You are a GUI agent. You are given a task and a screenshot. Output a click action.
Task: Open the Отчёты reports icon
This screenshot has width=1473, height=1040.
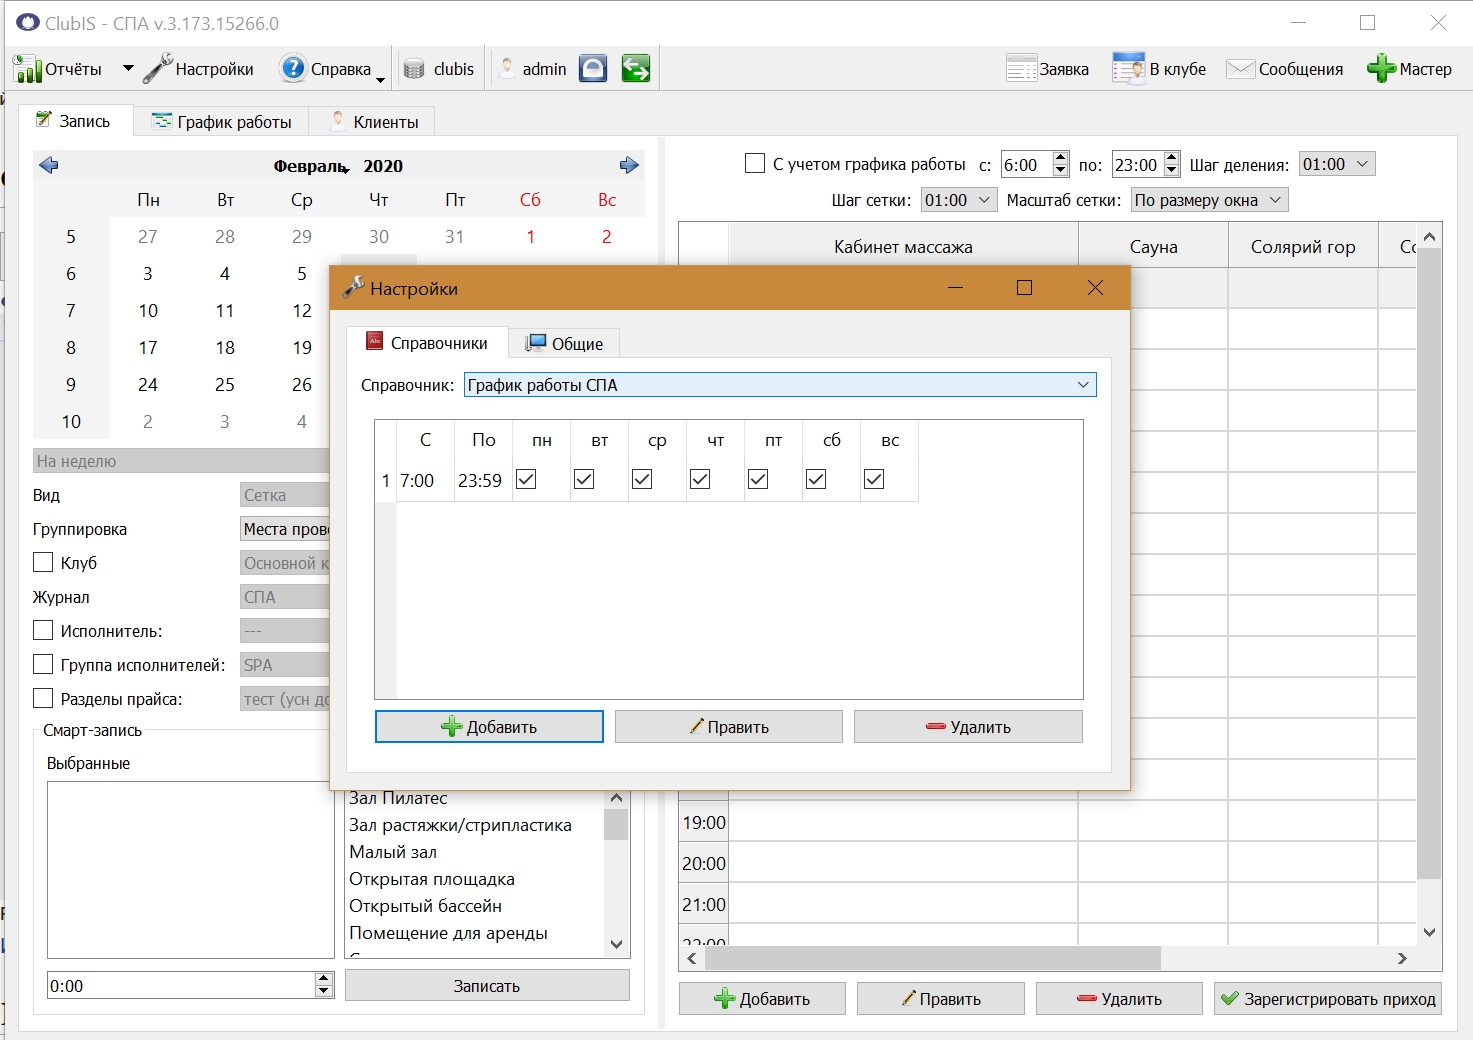(x=26, y=69)
